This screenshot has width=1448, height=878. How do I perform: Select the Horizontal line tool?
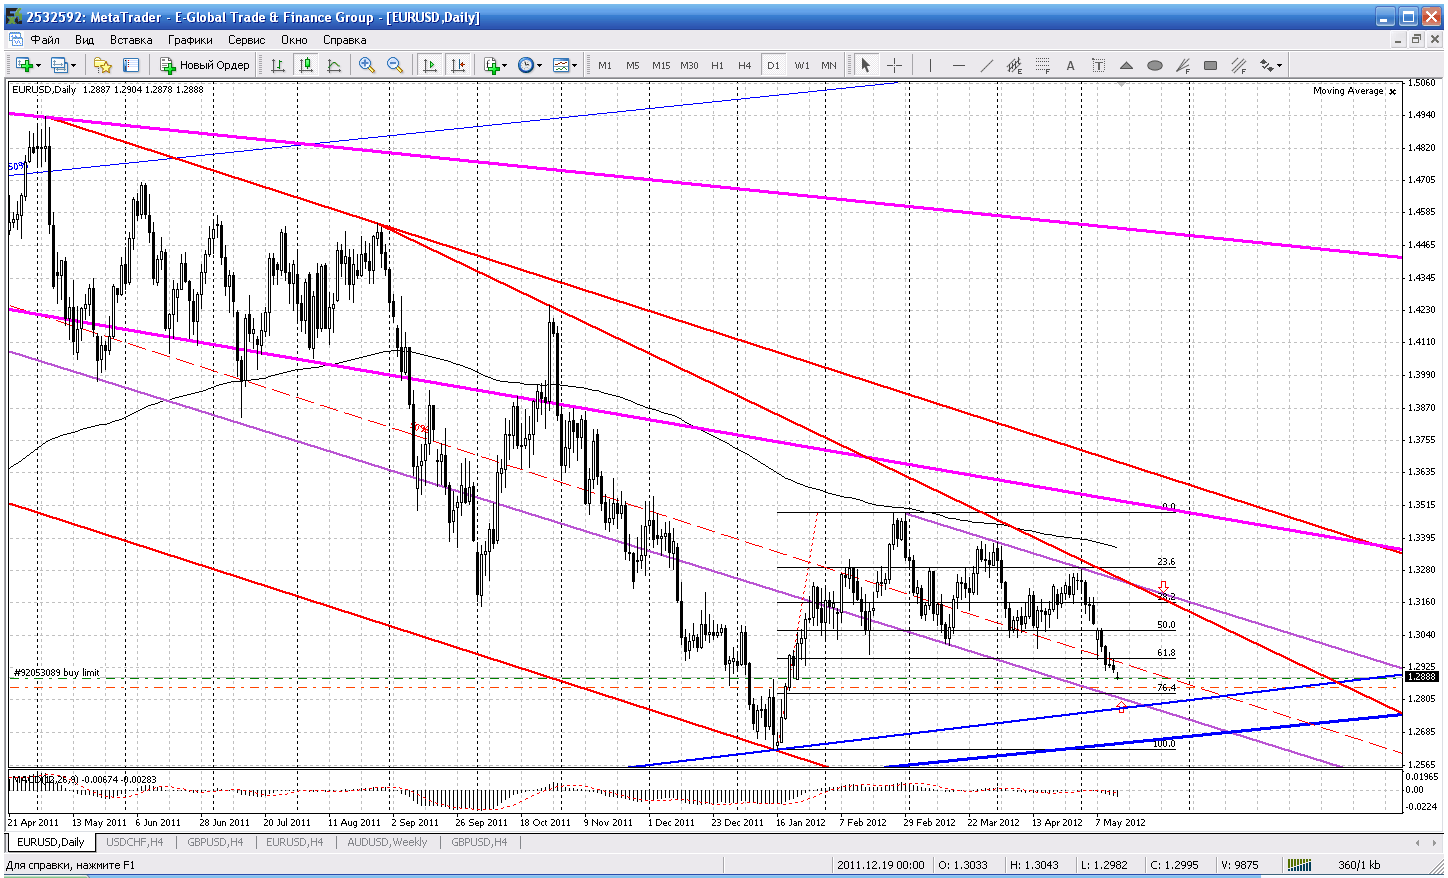click(x=959, y=65)
